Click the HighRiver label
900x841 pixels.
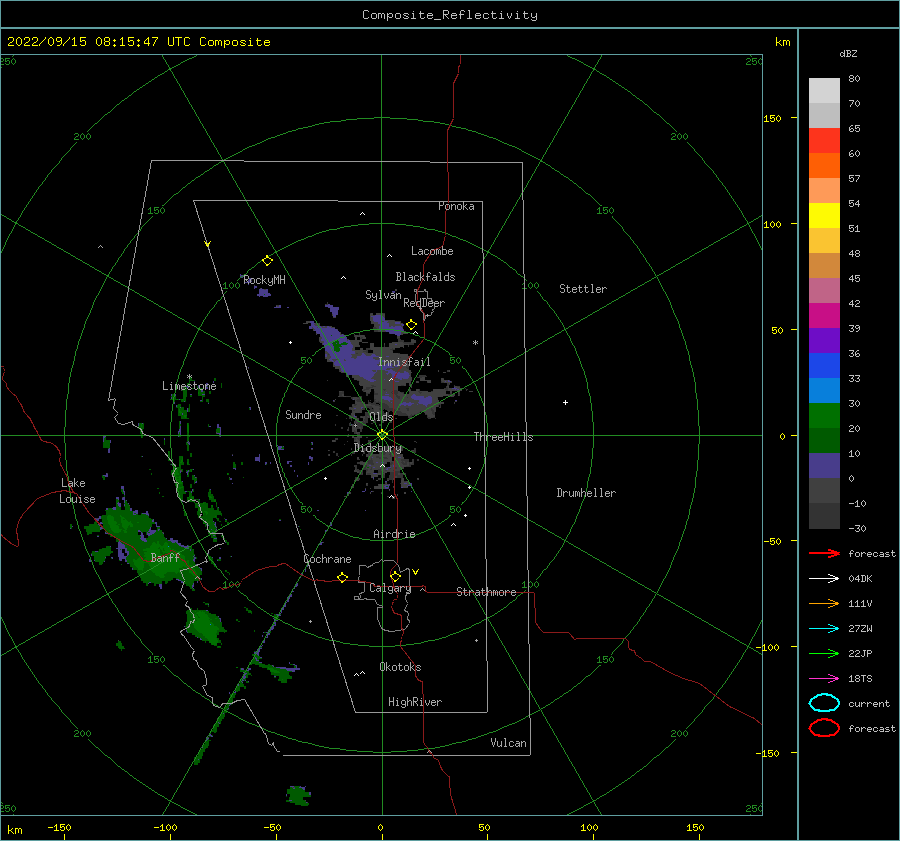pyautogui.click(x=415, y=702)
